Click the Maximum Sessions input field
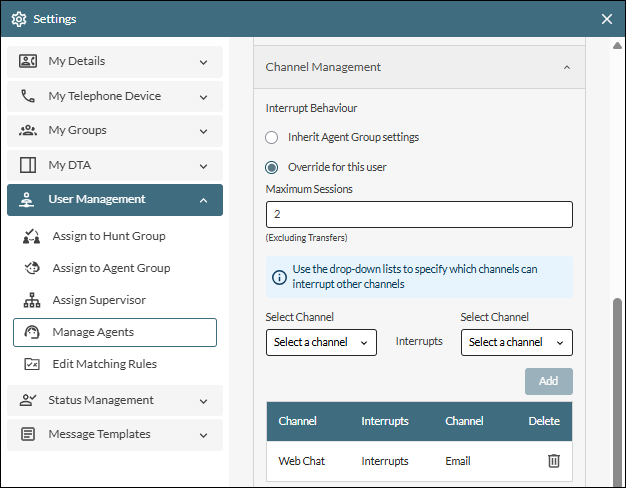 coord(419,215)
